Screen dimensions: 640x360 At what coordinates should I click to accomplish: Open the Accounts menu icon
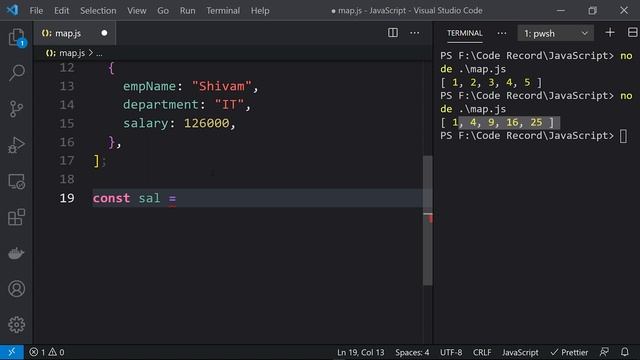click(16, 289)
